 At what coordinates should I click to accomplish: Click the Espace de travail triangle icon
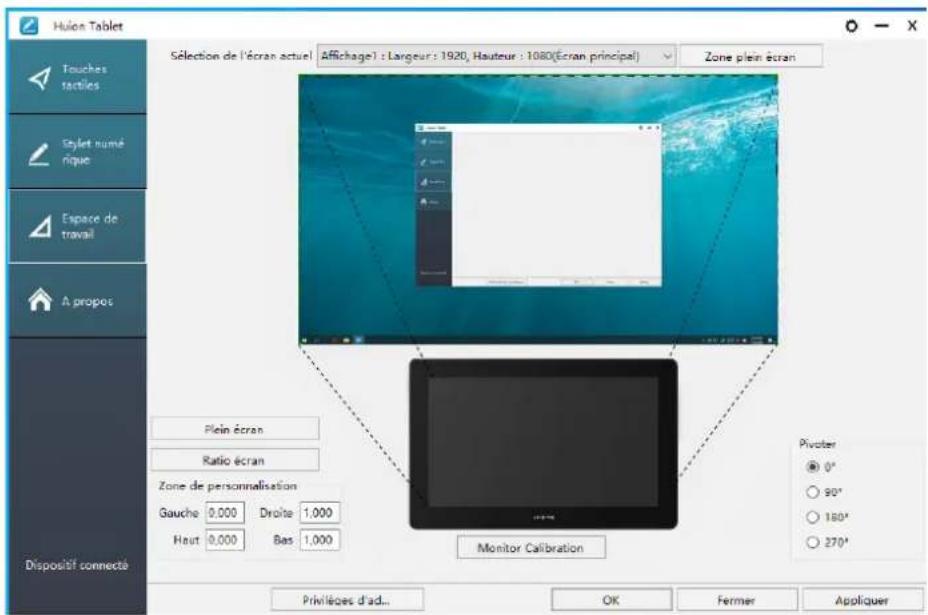tap(40, 227)
